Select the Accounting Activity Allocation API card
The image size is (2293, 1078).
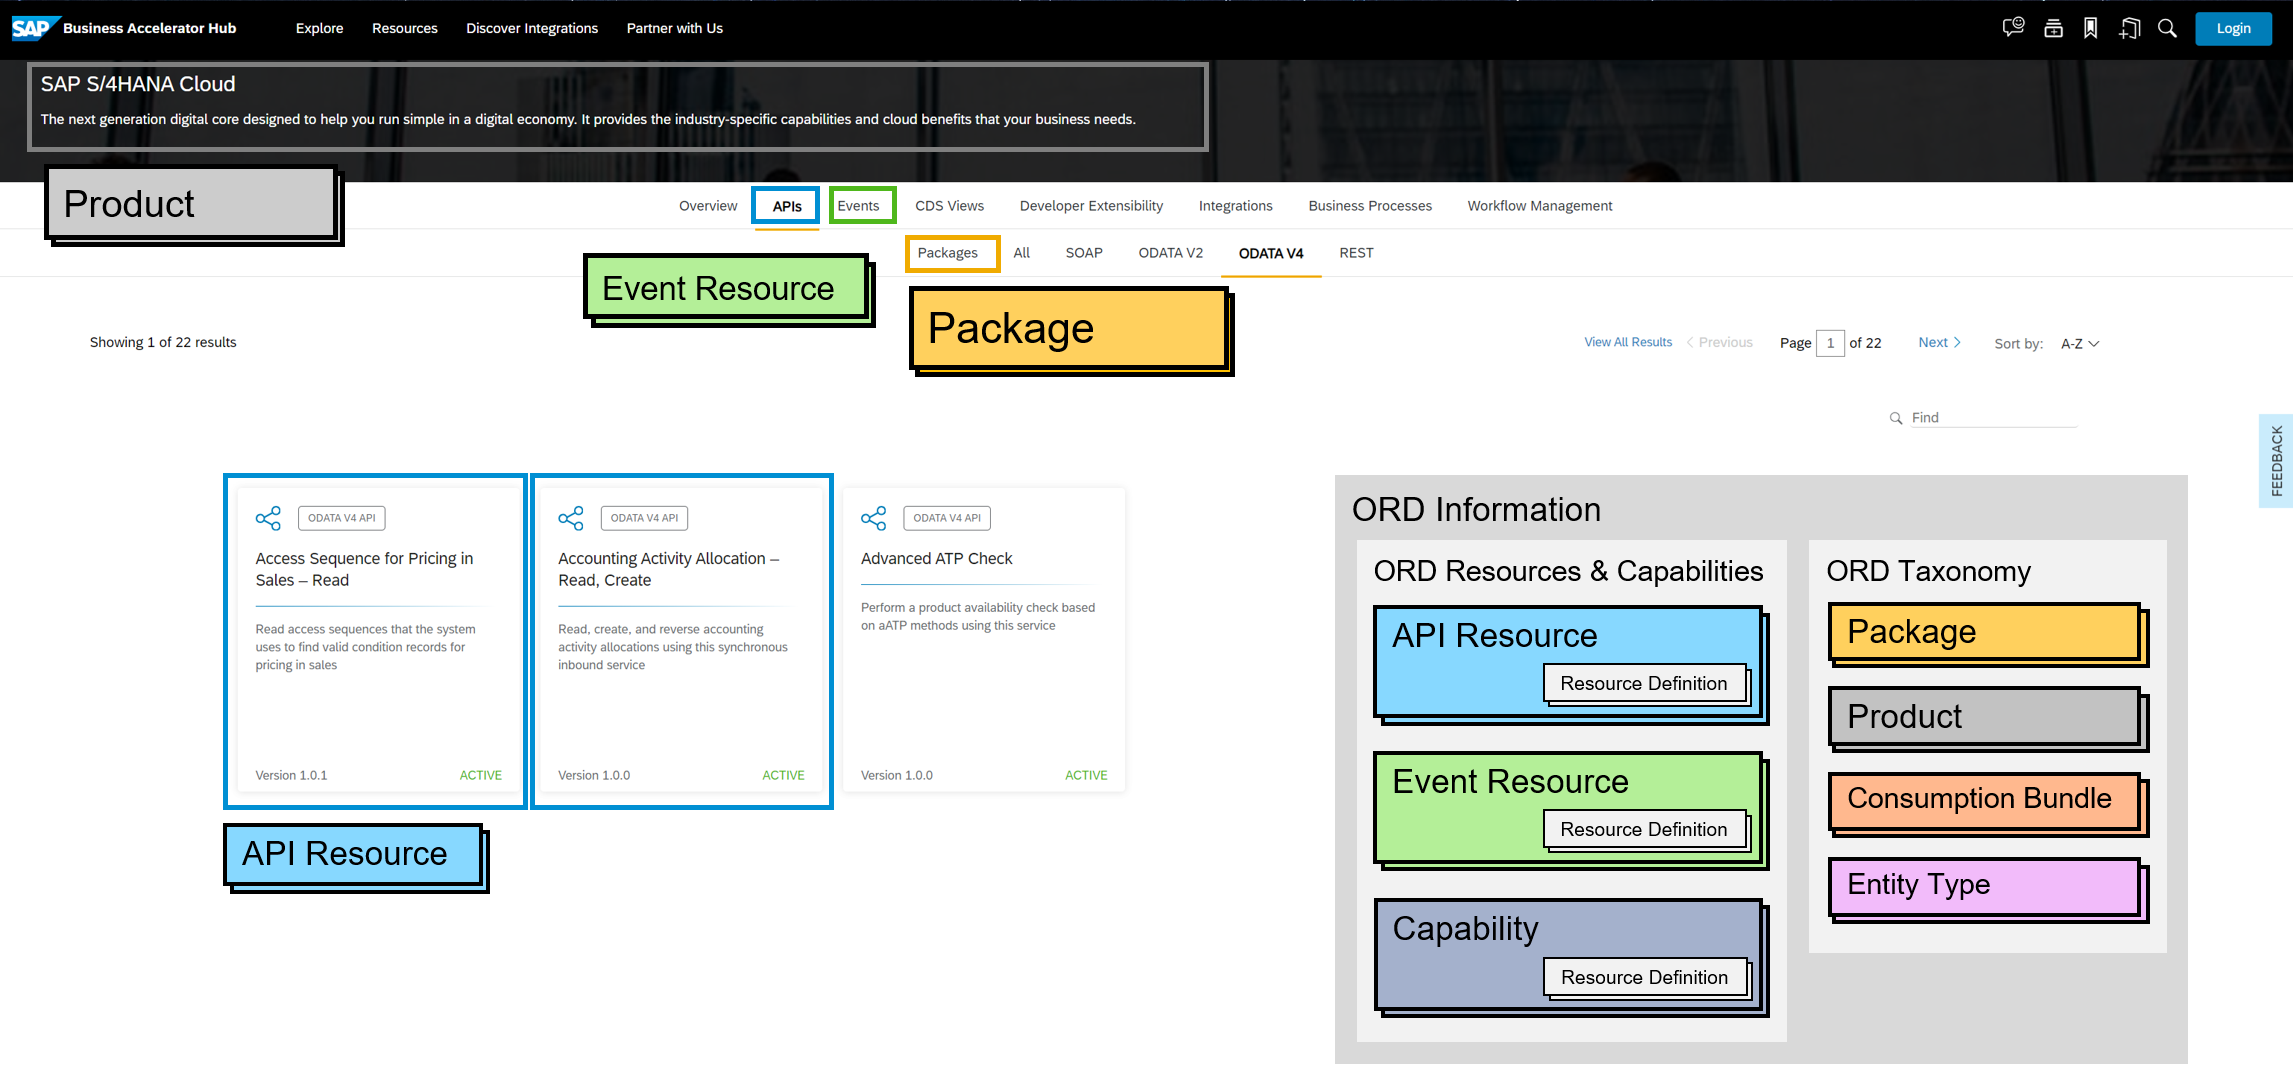[x=681, y=640]
